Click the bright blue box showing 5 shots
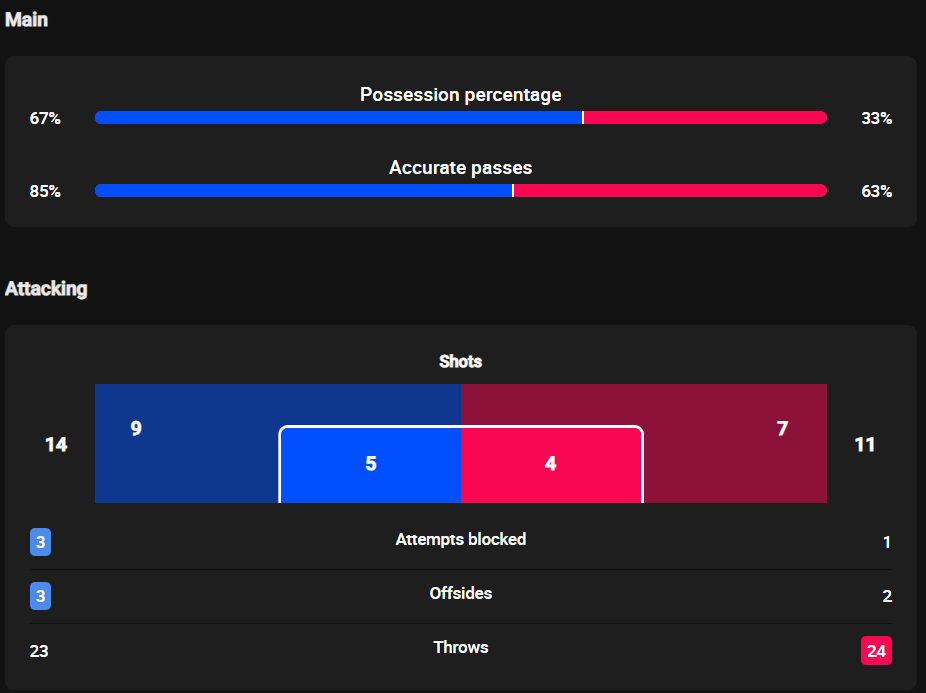This screenshot has height=693, width=926. point(371,464)
